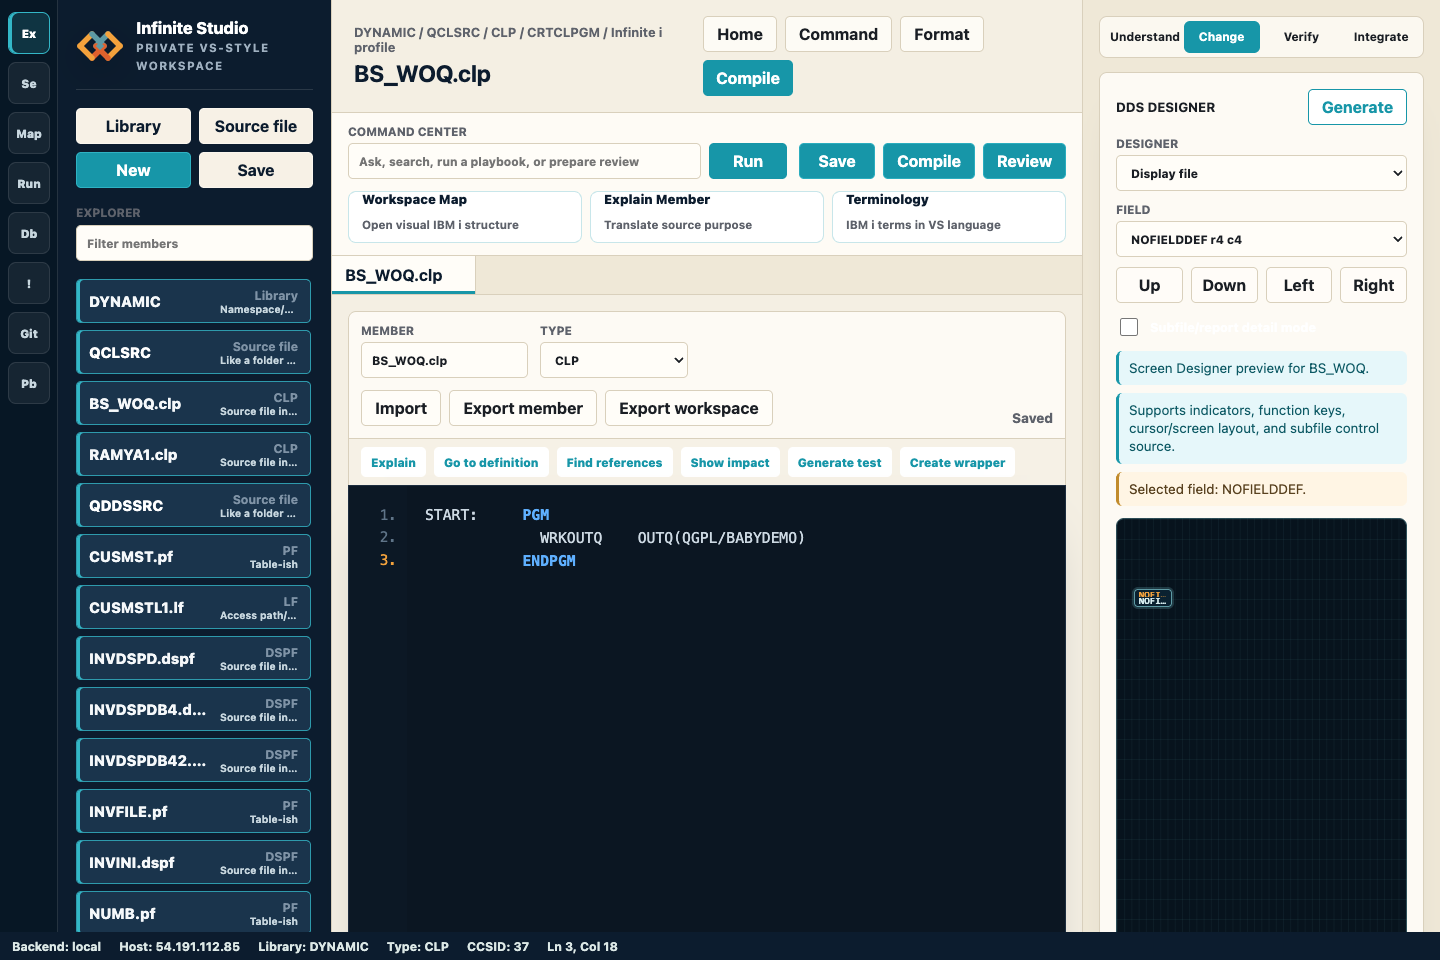Open the Git sidebar panel

click(x=29, y=333)
